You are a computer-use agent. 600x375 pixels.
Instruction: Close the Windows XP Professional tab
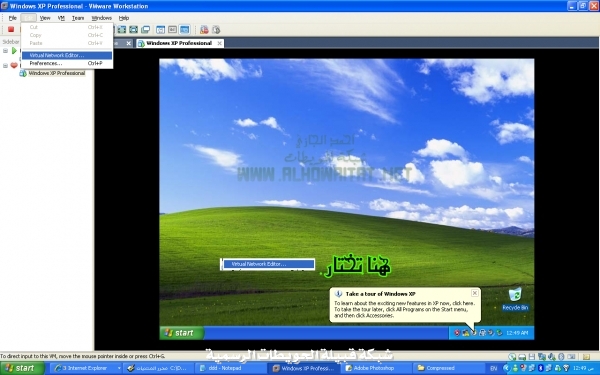pos(220,43)
